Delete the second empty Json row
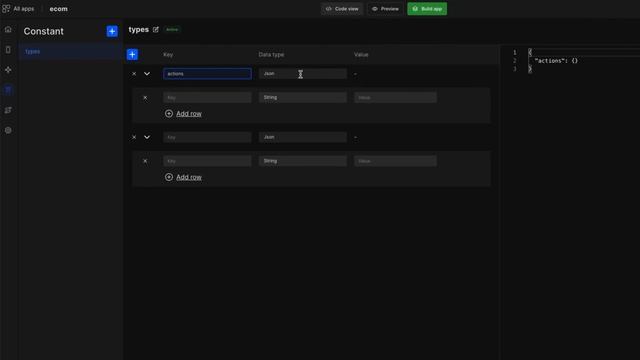The width and height of the screenshot is (640, 360). [x=134, y=137]
